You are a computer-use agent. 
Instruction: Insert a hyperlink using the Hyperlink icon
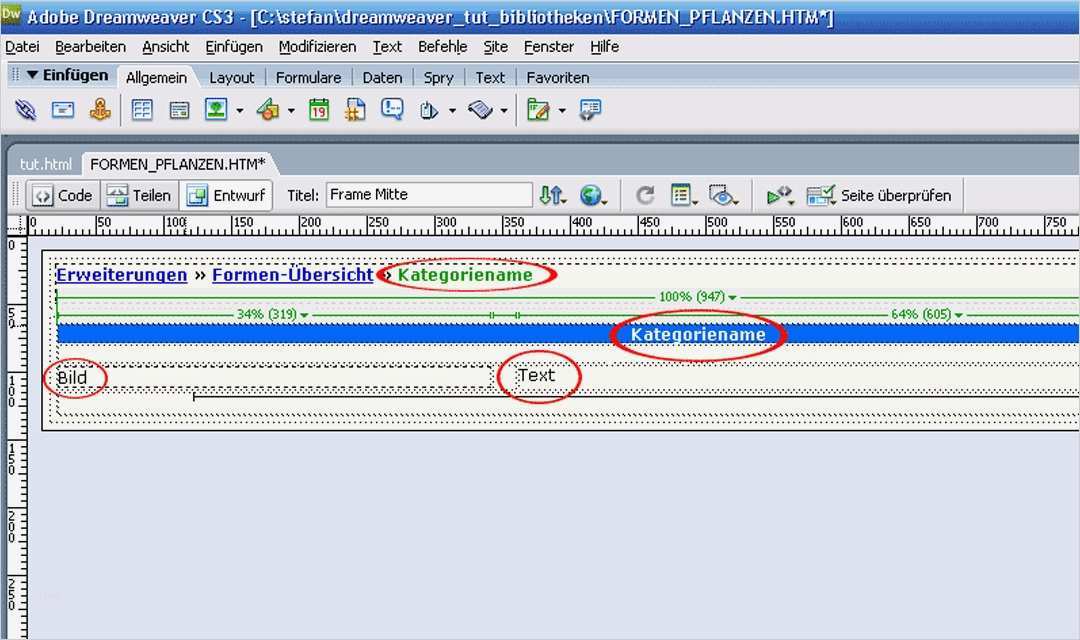pos(25,110)
